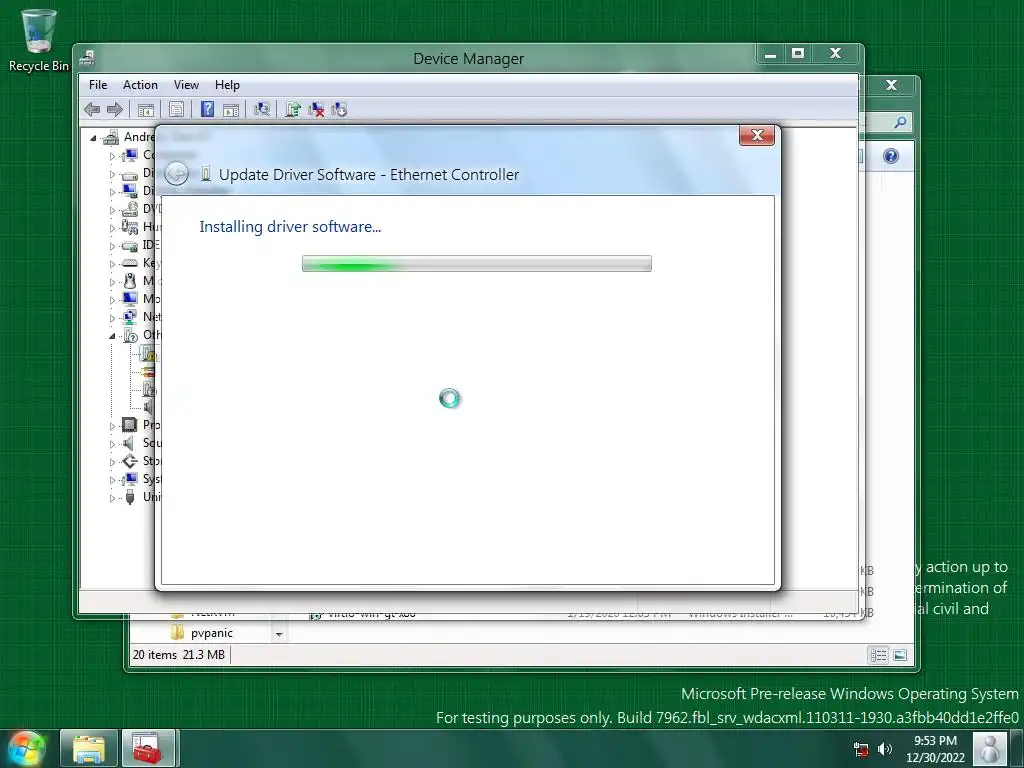
Task: Click the '20 items 21.3 MB' status text
Action: (178, 654)
